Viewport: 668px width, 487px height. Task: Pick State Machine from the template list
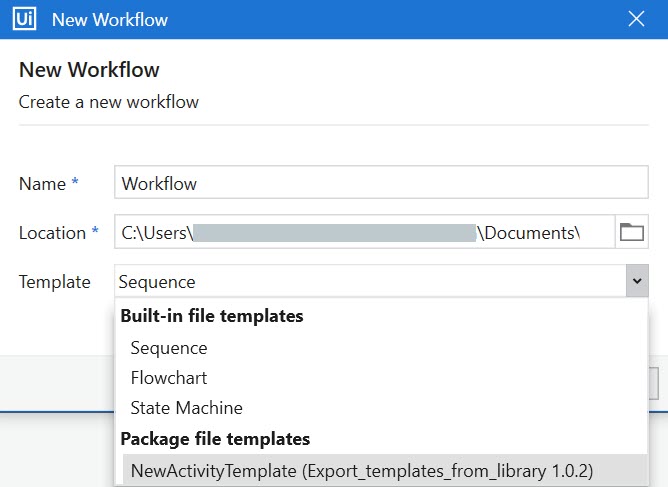(x=186, y=408)
